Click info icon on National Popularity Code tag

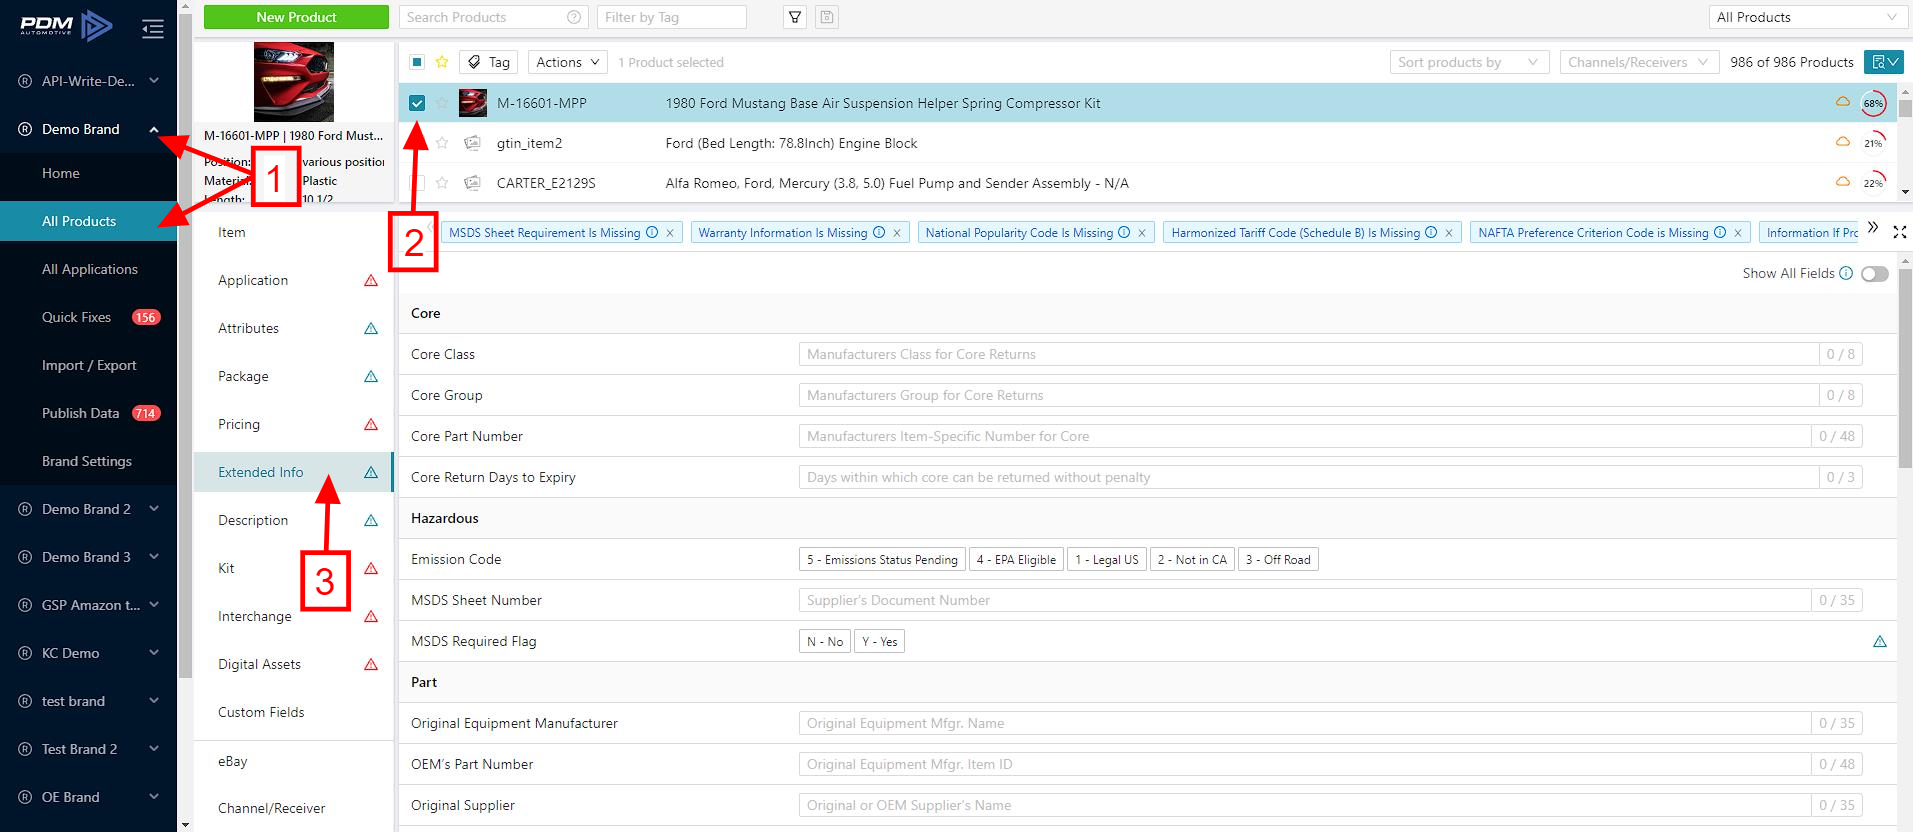coord(1124,232)
